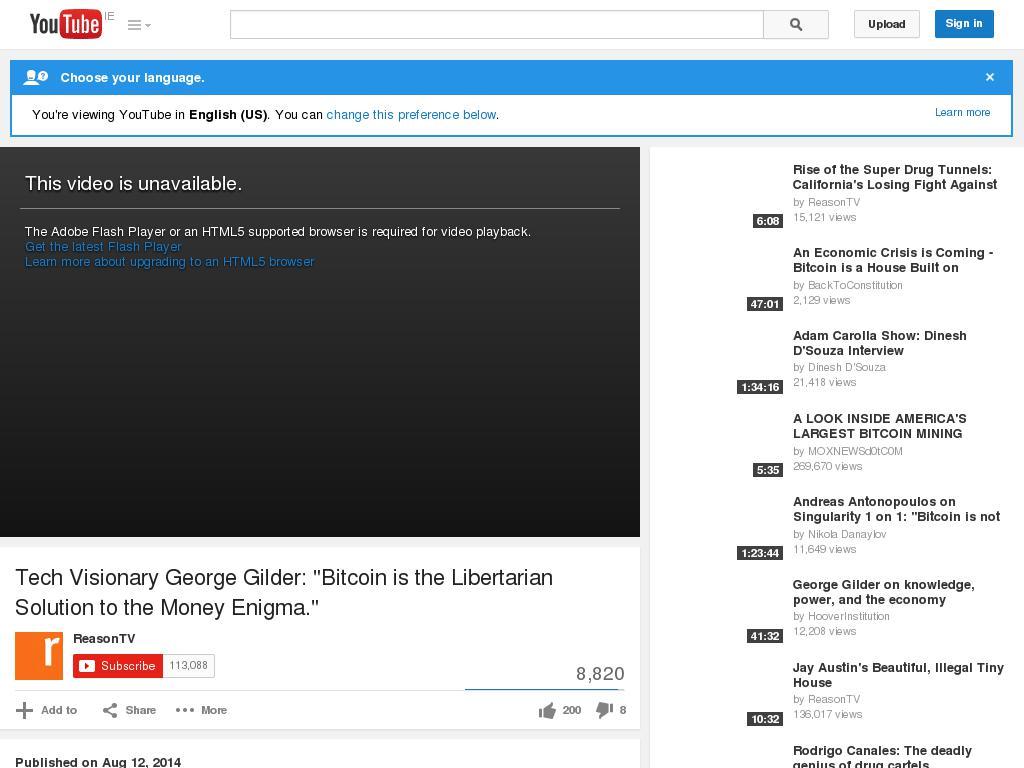Click '2,129 views' text
The width and height of the screenshot is (1024, 768).
pyautogui.click(x=822, y=300)
